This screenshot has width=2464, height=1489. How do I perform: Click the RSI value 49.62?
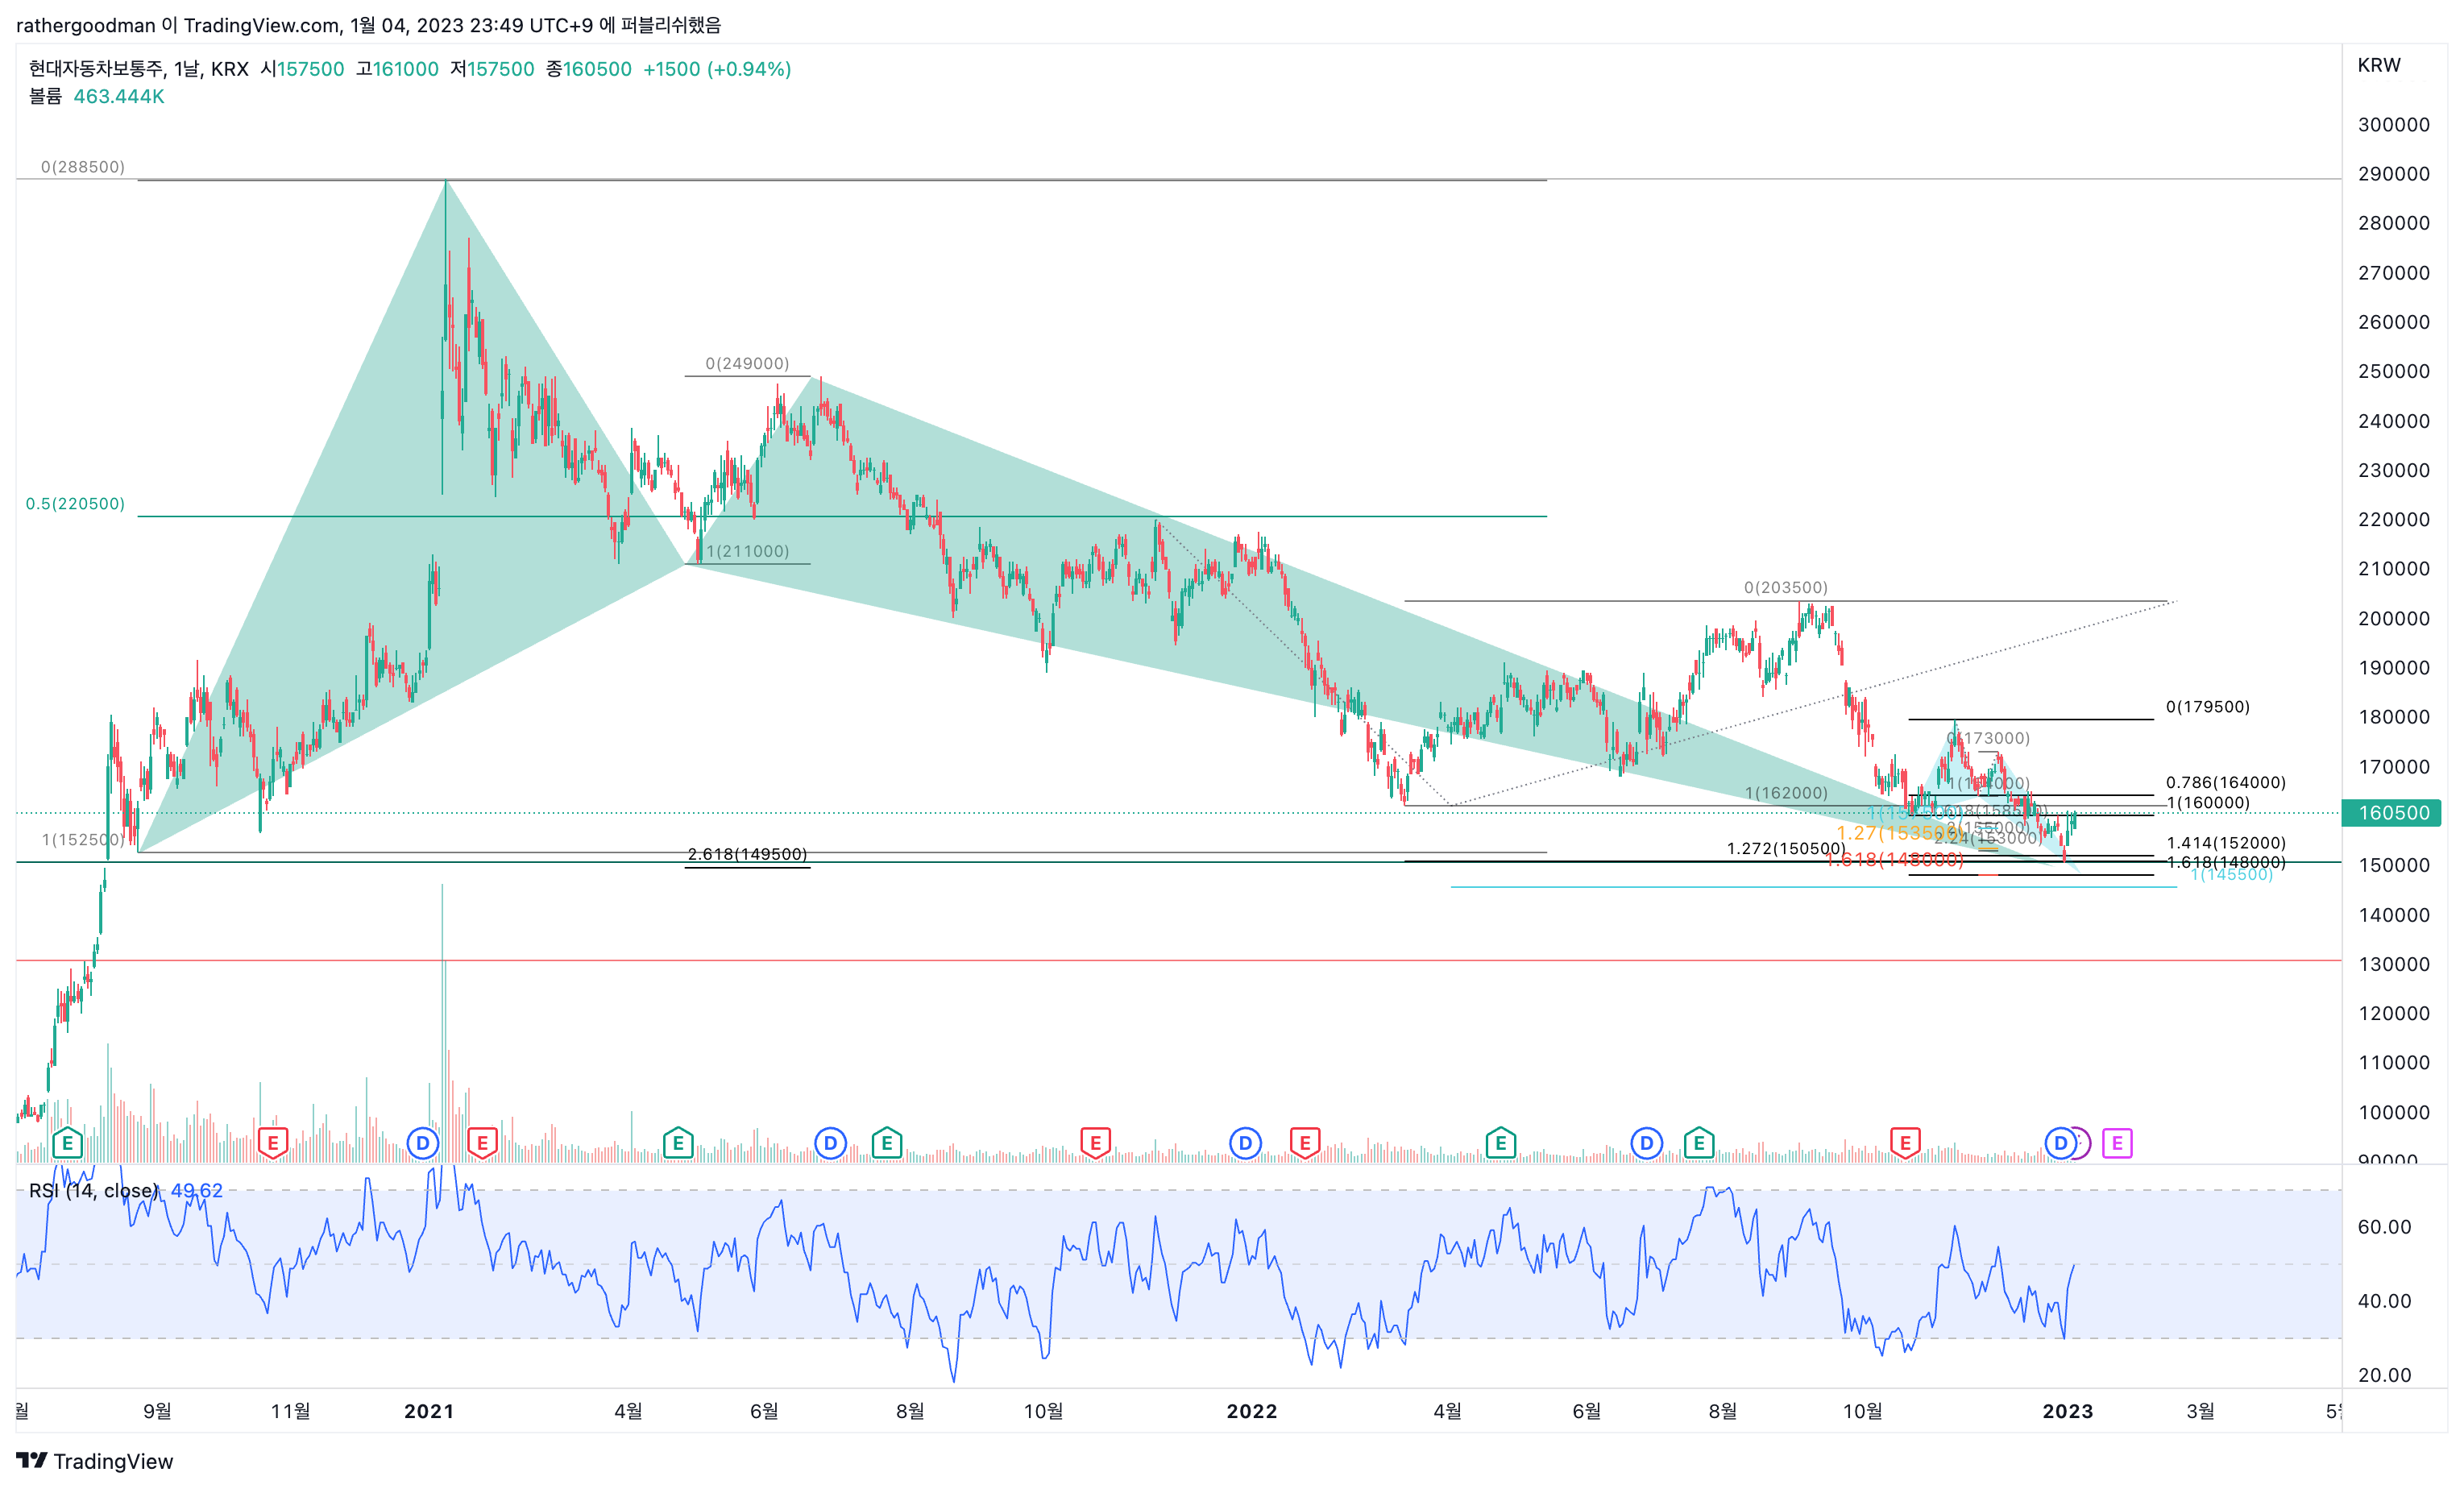pyautogui.click(x=197, y=1190)
